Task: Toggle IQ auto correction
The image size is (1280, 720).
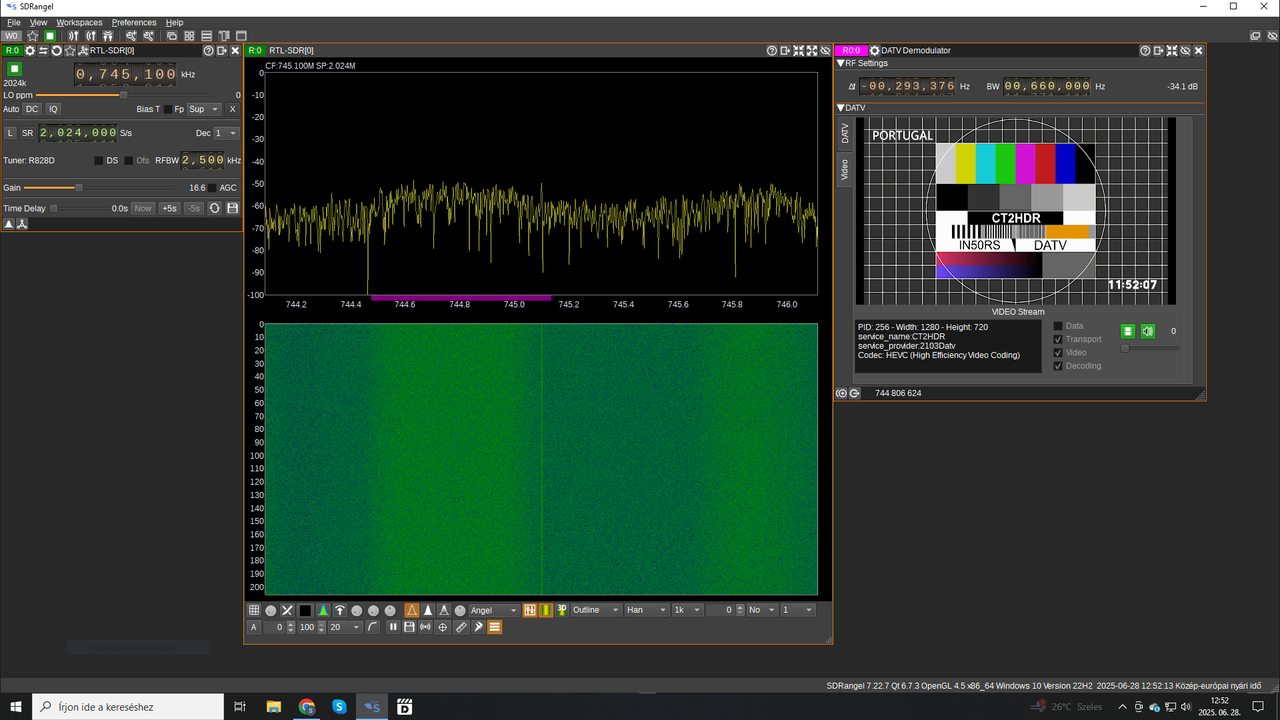Action: click(x=53, y=109)
